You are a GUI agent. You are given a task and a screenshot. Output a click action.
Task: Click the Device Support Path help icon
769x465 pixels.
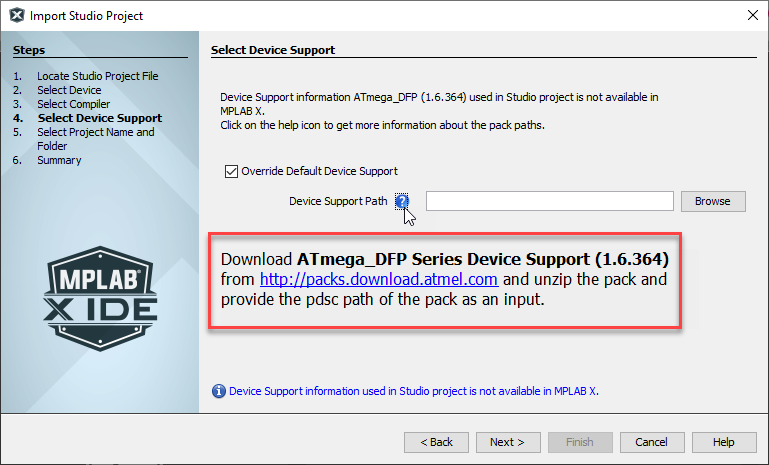(402, 201)
